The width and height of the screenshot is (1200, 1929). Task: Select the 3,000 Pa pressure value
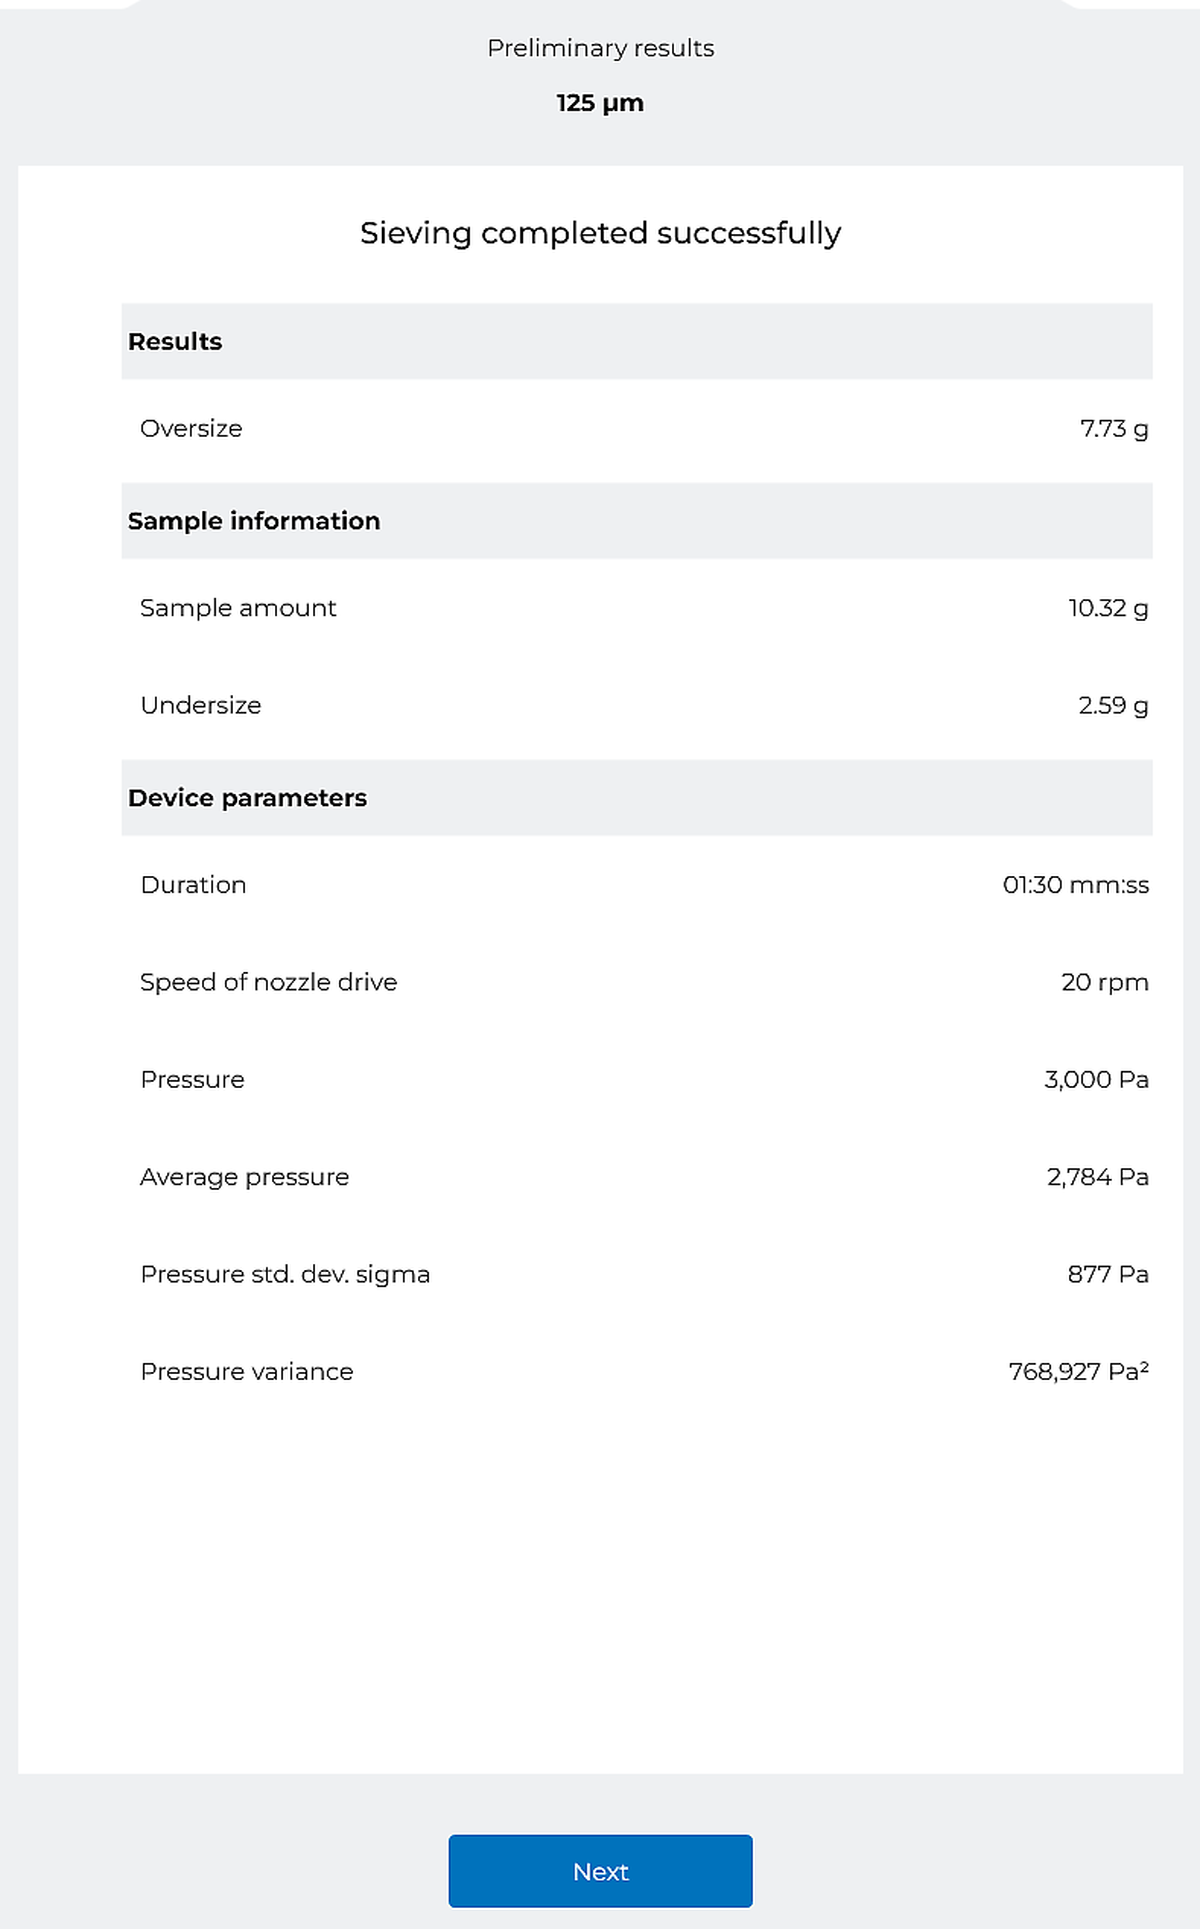[x=1096, y=1079]
